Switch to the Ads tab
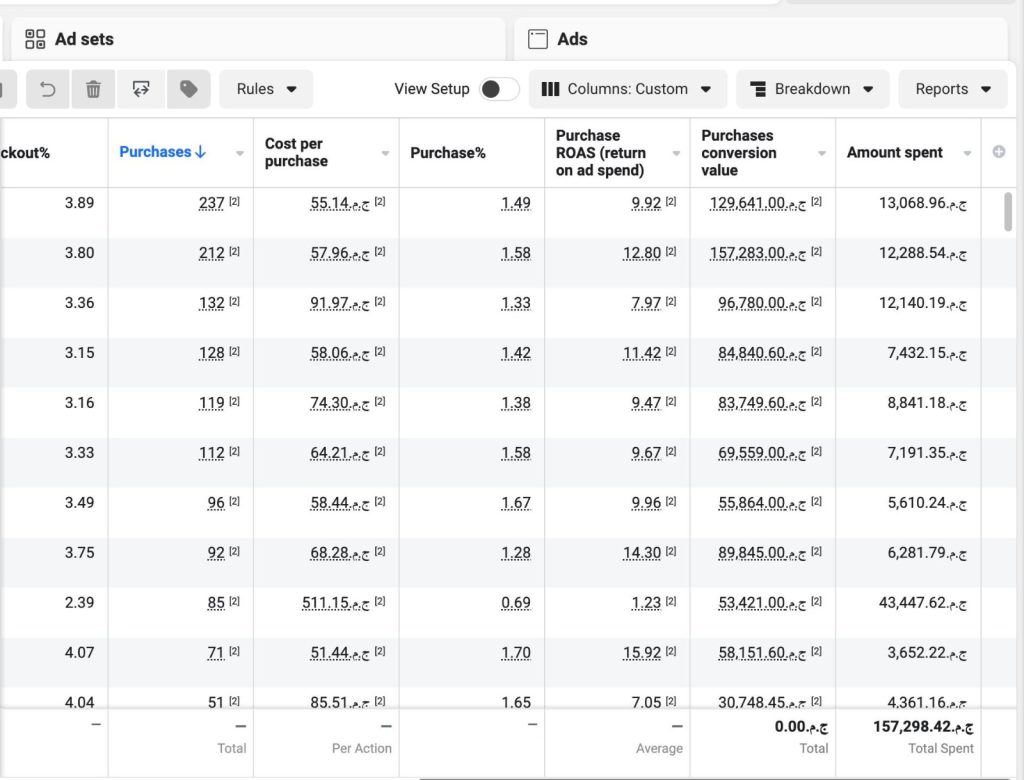Screen dimensions: 1024x780 coord(572,39)
